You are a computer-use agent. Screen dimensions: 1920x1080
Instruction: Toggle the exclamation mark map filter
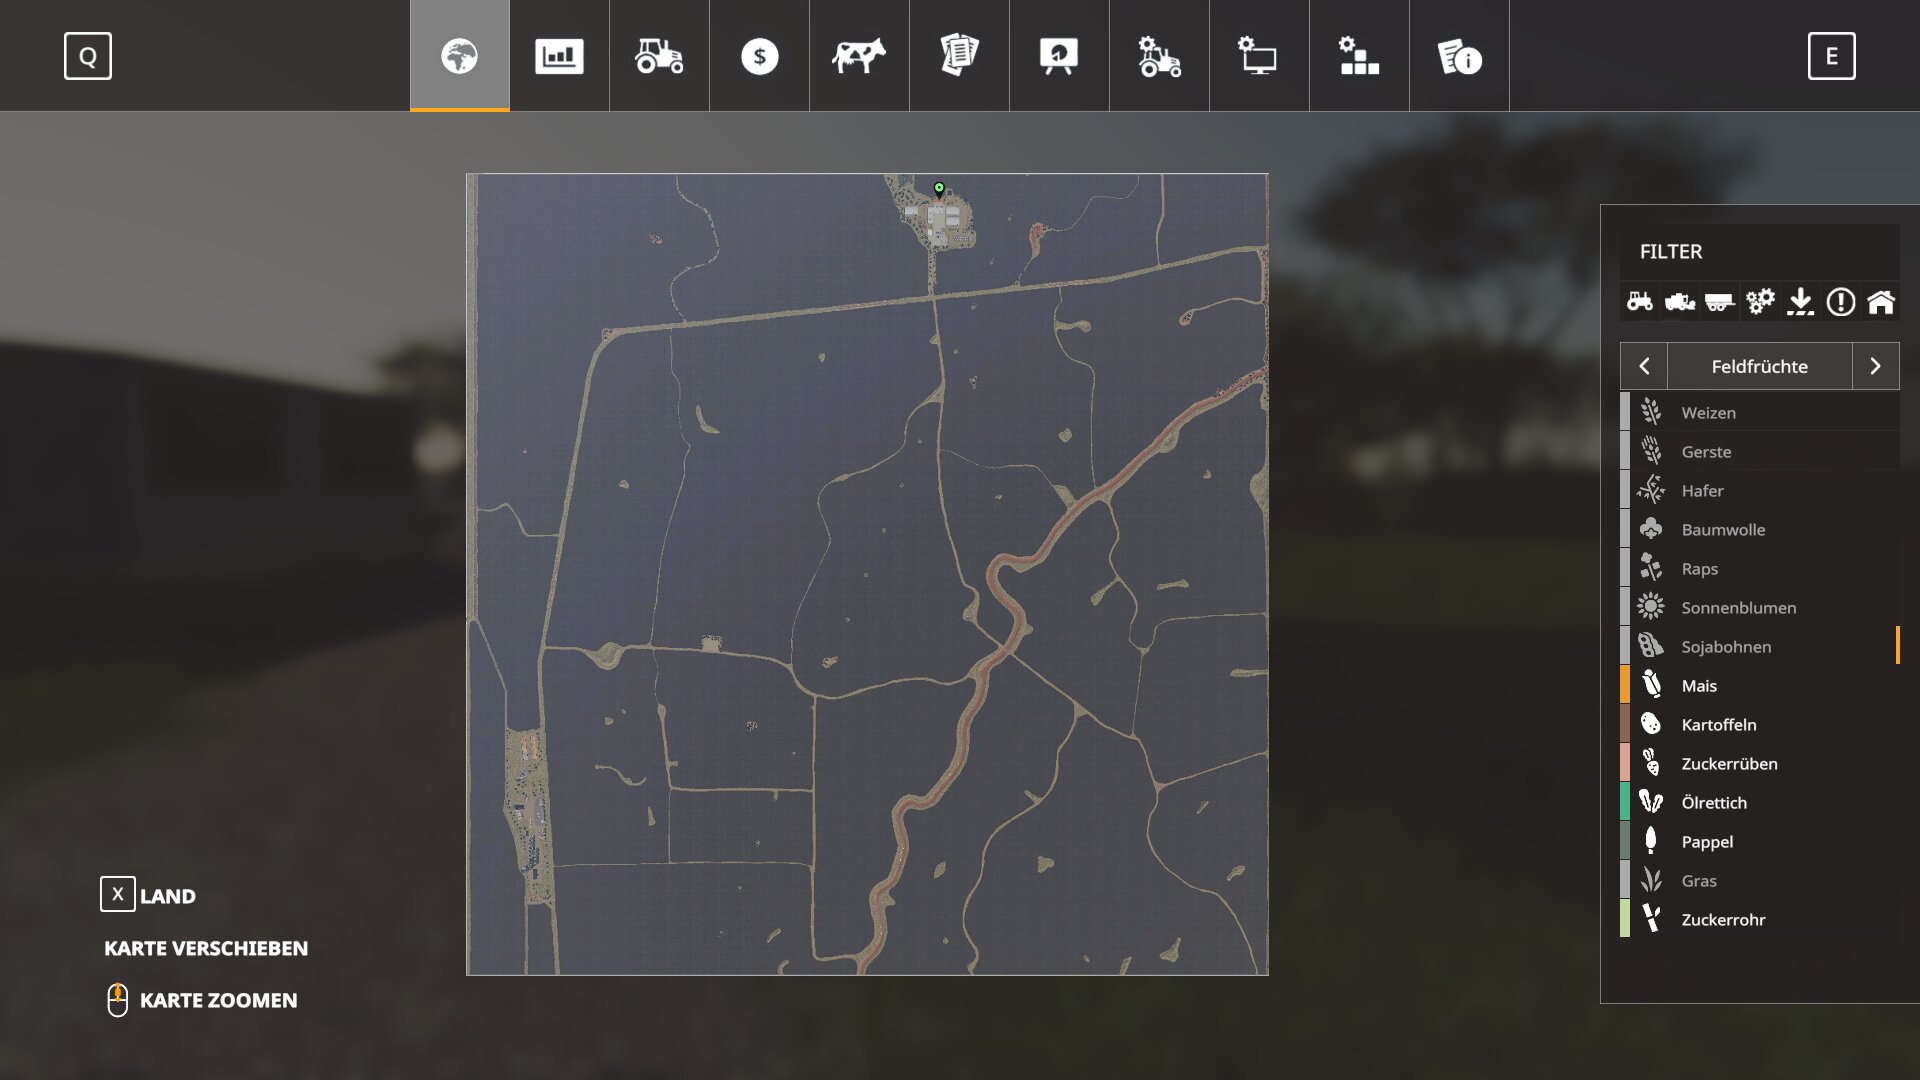point(1840,301)
